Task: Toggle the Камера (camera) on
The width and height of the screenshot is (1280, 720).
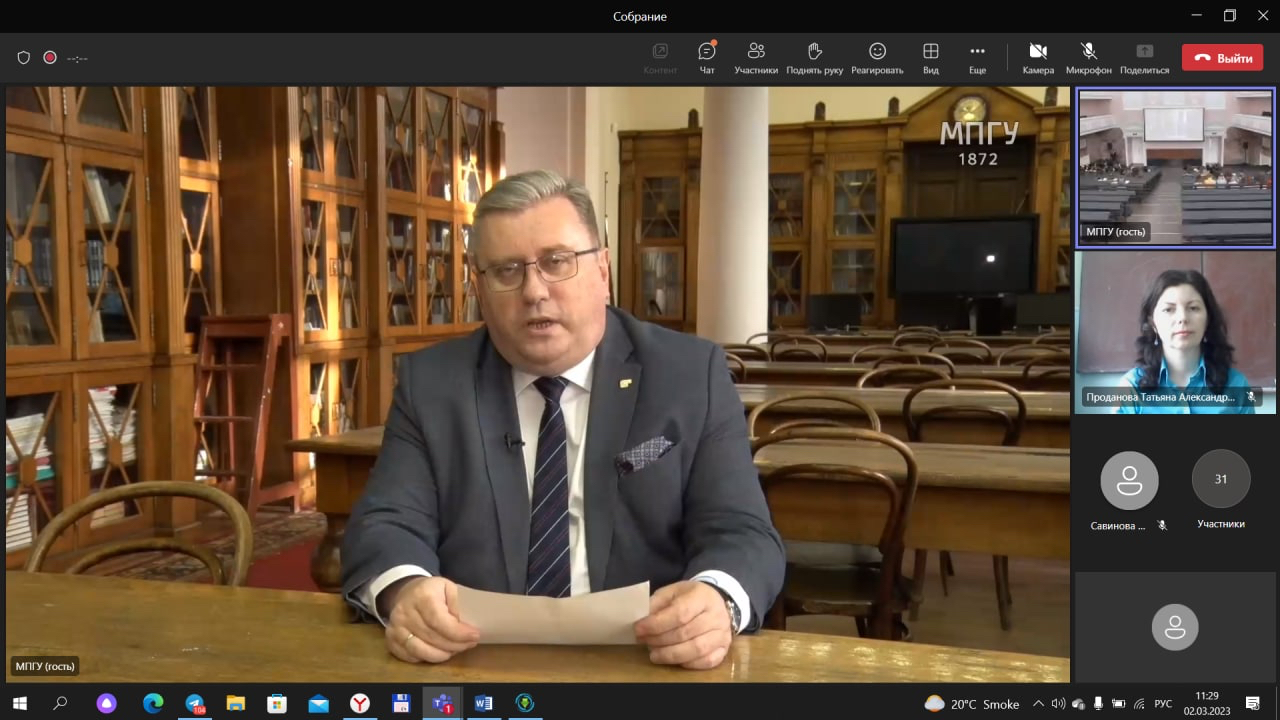Action: tap(1038, 57)
